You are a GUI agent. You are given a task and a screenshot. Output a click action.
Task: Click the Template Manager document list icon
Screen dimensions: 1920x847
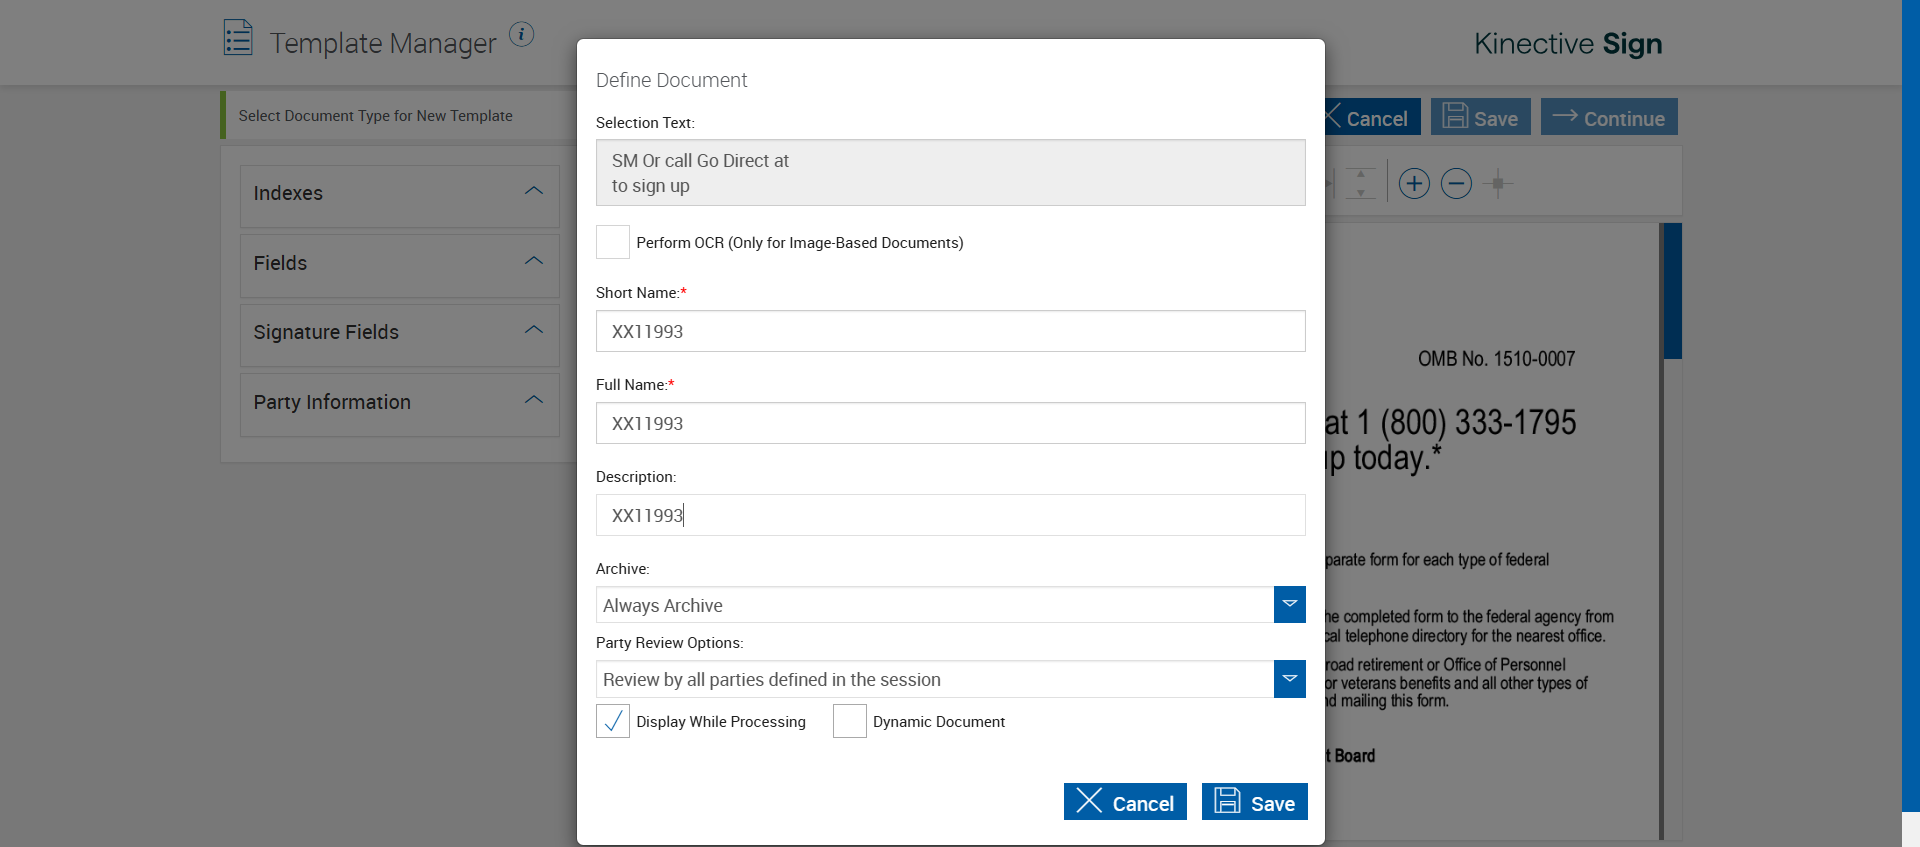coord(238,38)
